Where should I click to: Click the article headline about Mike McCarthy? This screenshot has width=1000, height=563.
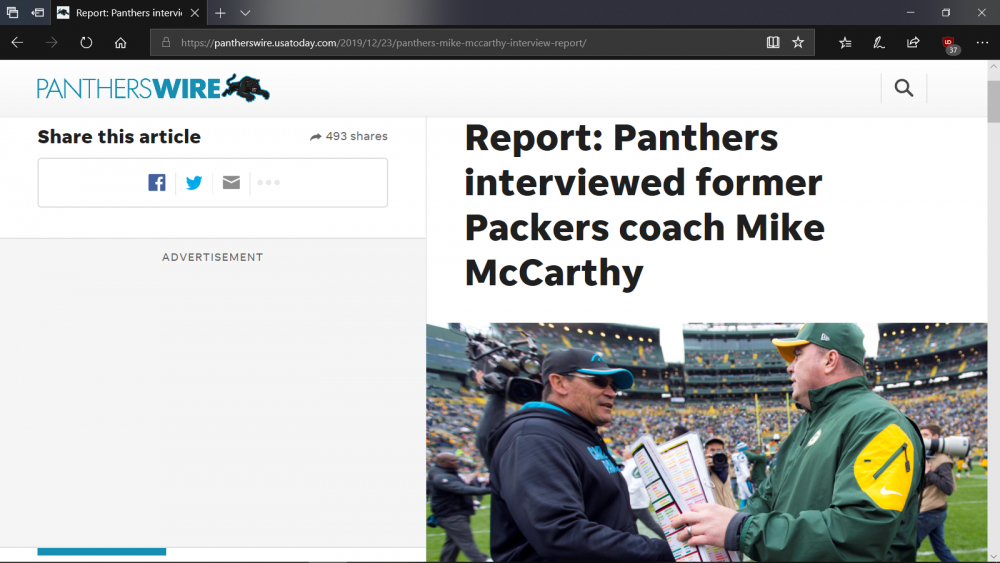[645, 205]
